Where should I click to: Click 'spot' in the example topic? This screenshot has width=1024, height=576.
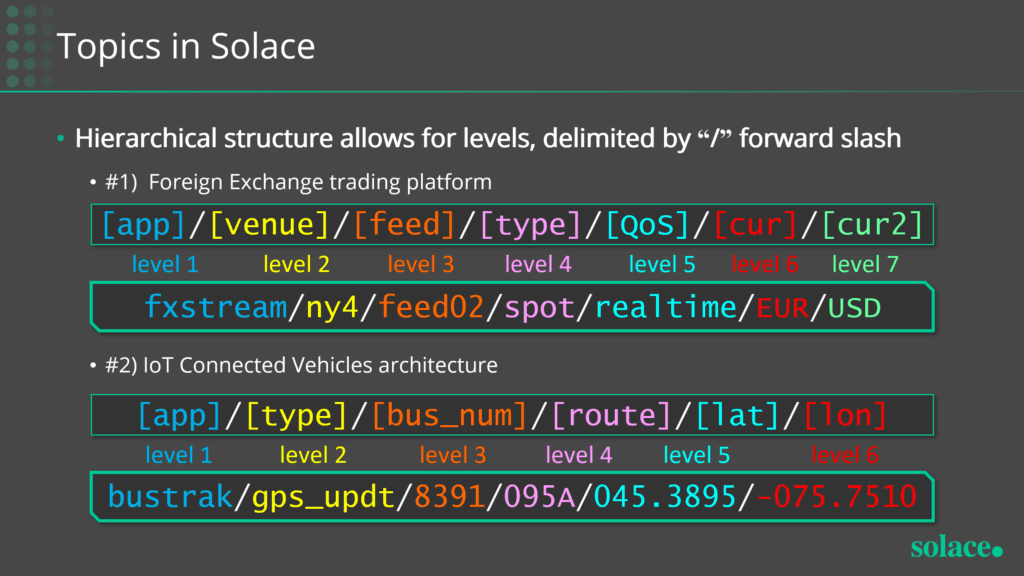[x=539, y=308]
